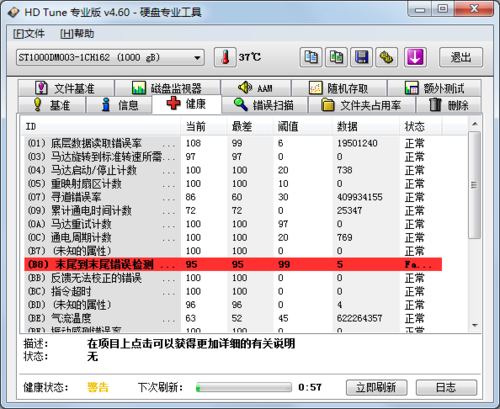The height and width of the screenshot is (409, 500).
Task: Click the Fa... status in row B8
Action: 418,265
